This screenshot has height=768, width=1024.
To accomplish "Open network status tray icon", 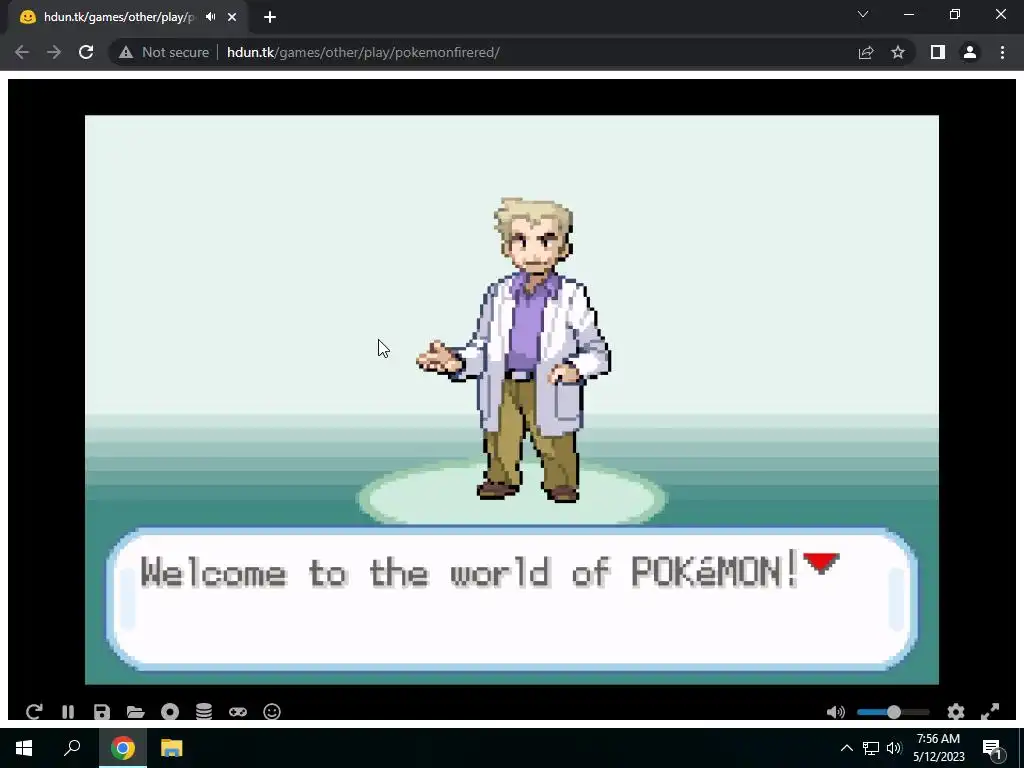I will point(871,748).
